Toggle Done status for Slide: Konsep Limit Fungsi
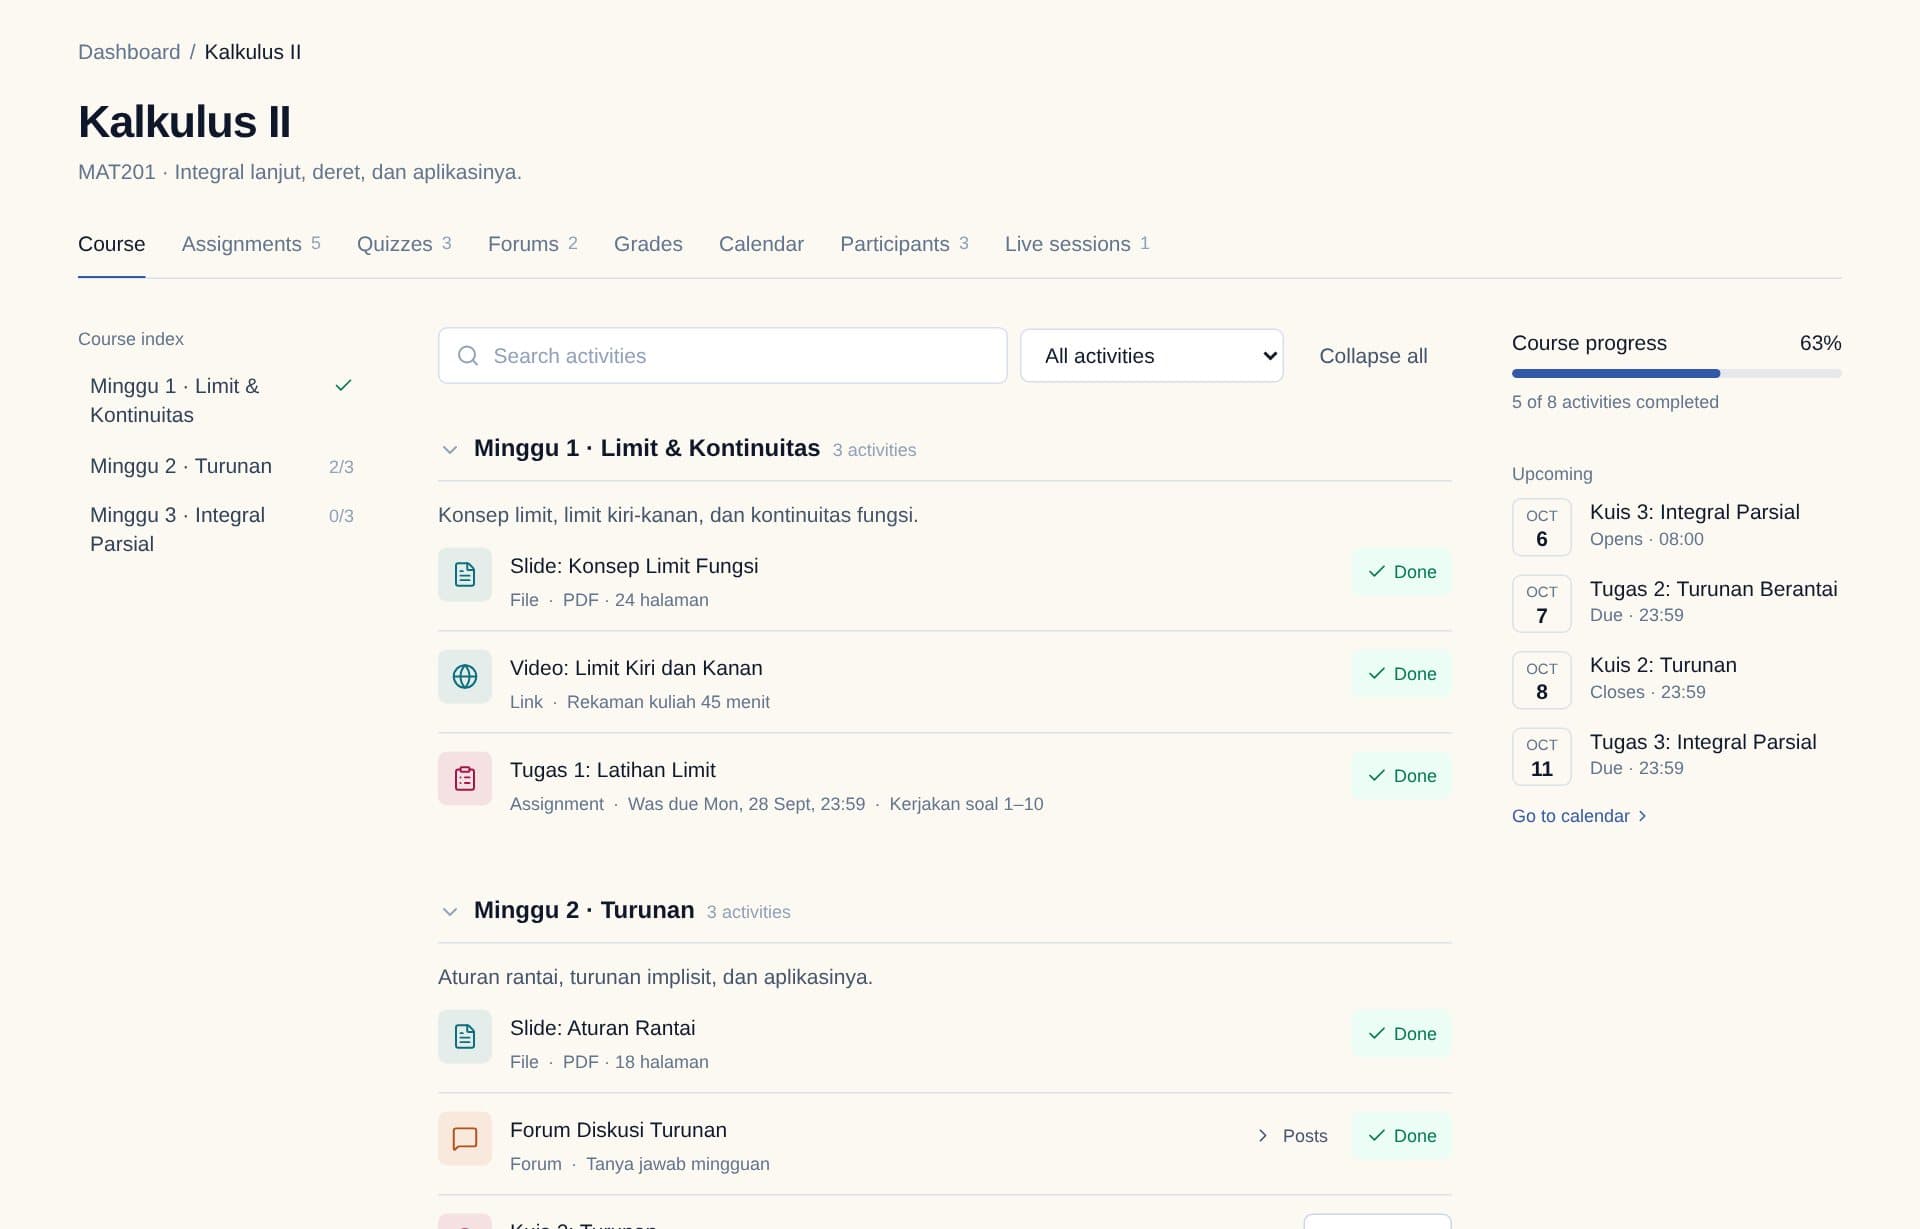Viewport: 1920px width, 1229px height. (x=1401, y=572)
